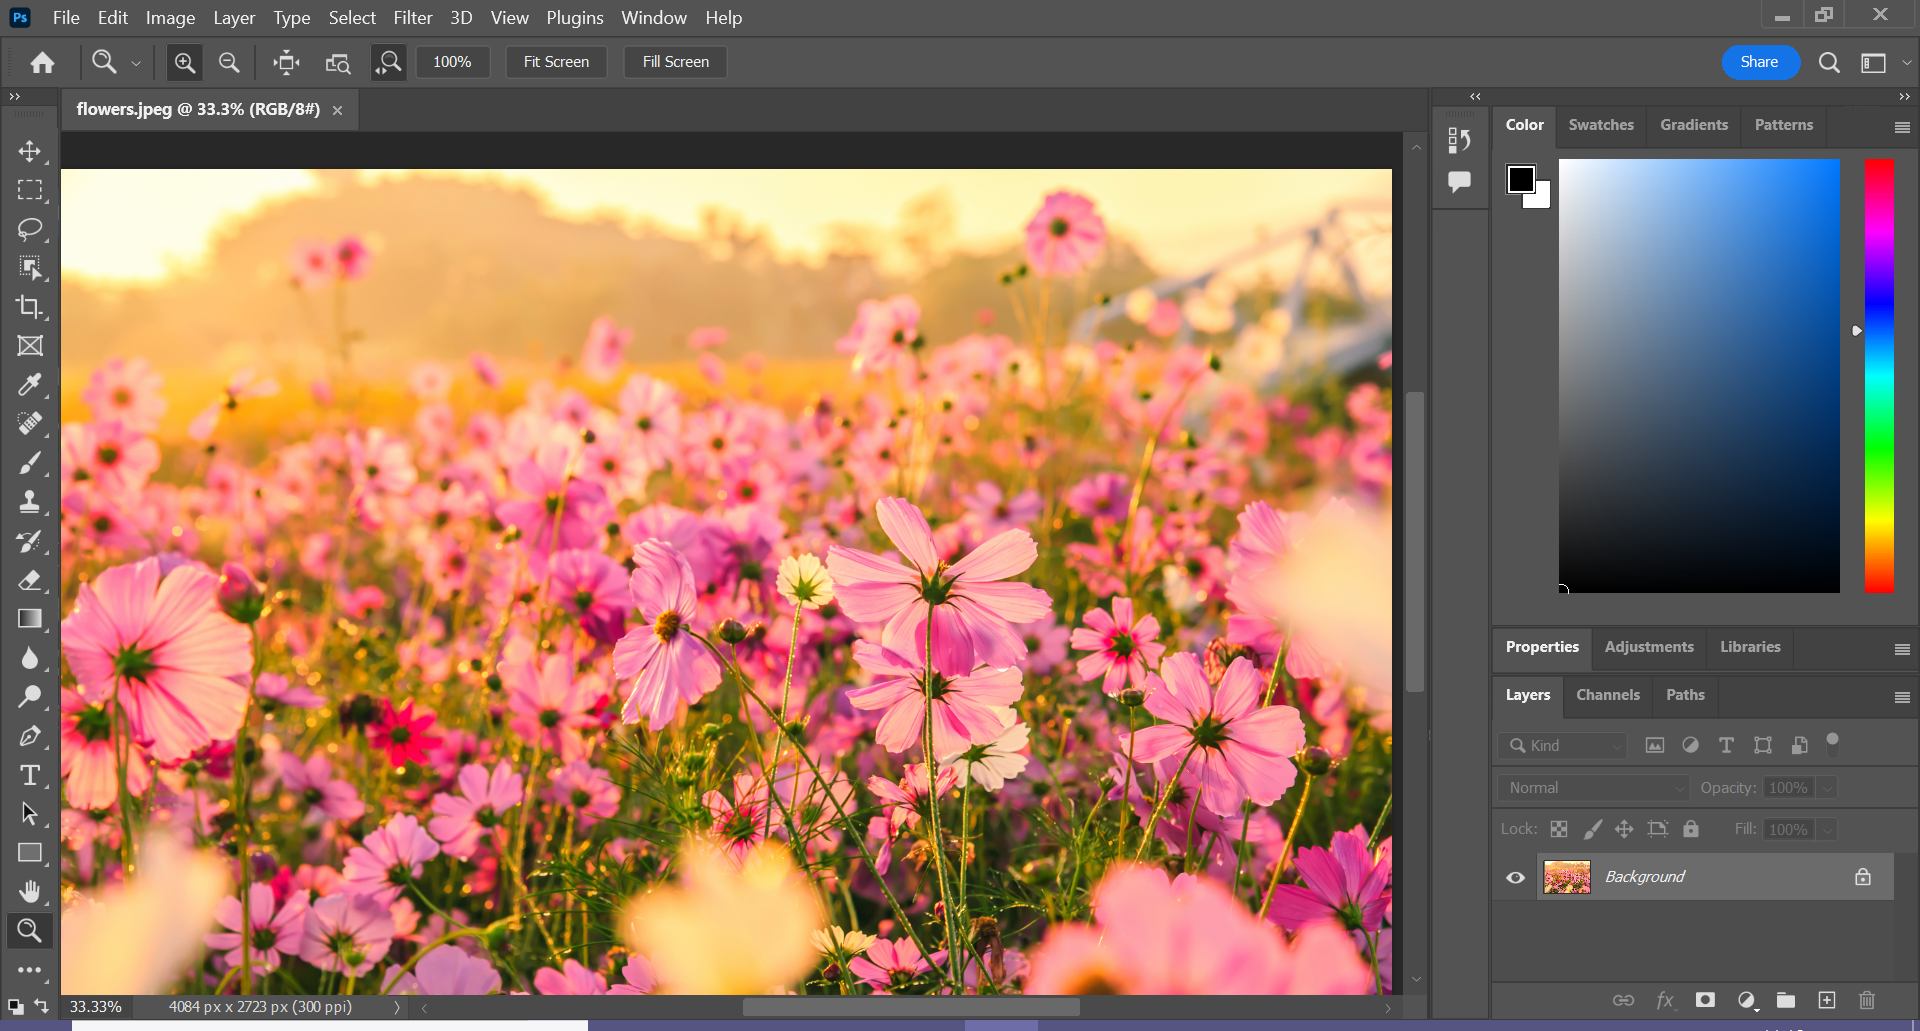This screenshot has height=1031, width=1920.
Task: Select the Hand tool
Action: (30, 892)
